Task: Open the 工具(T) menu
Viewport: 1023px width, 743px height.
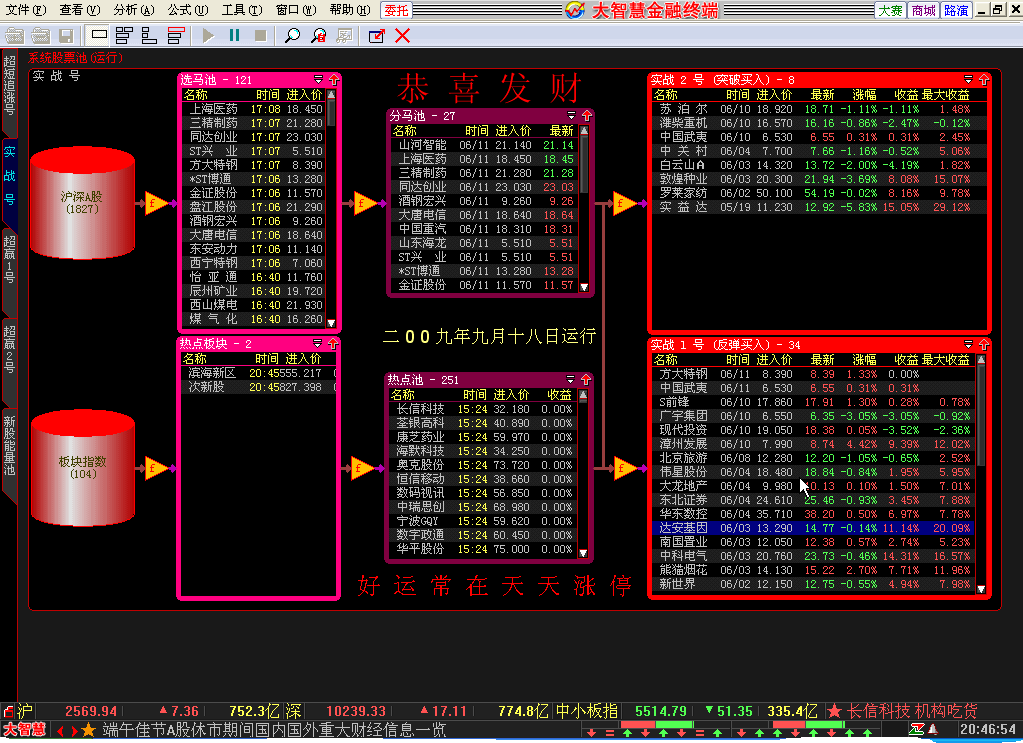Action: [242, 10]
